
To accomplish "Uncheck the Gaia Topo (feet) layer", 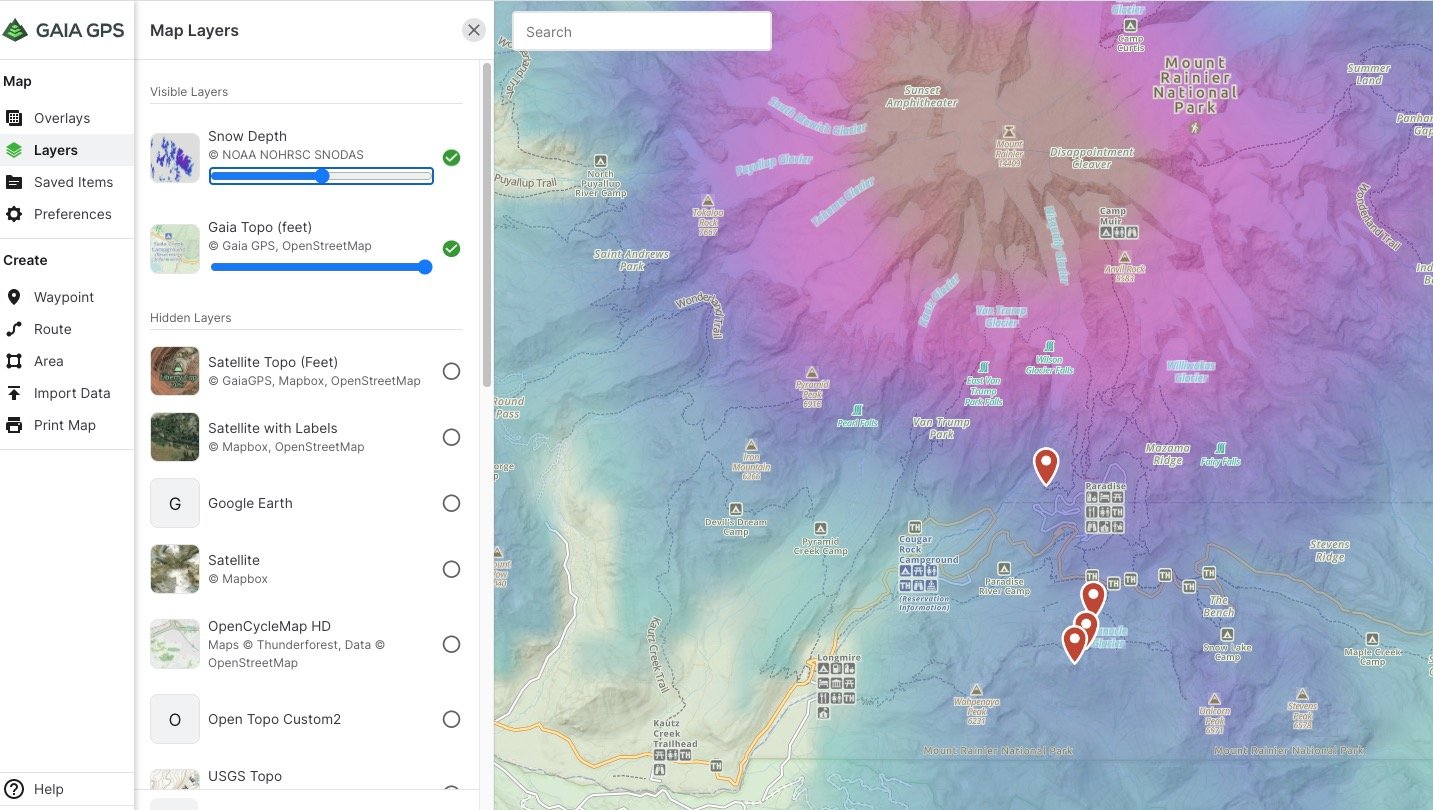I will (x=451, y=248).
